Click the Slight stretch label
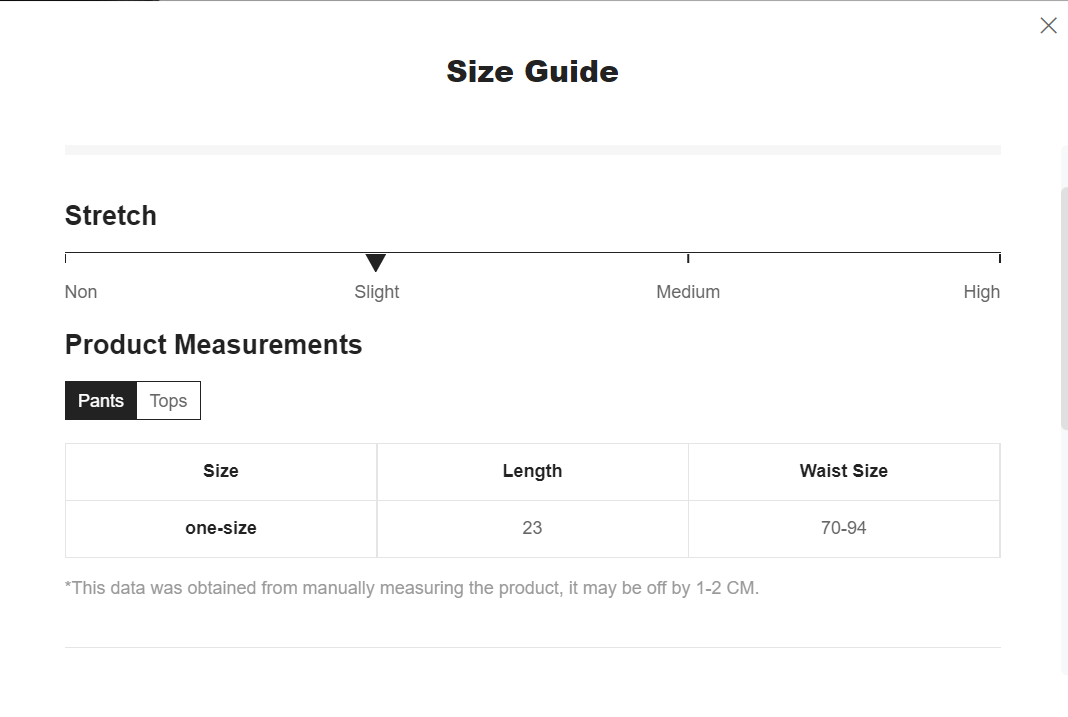Screen dimensions: 1068x717 377,292
